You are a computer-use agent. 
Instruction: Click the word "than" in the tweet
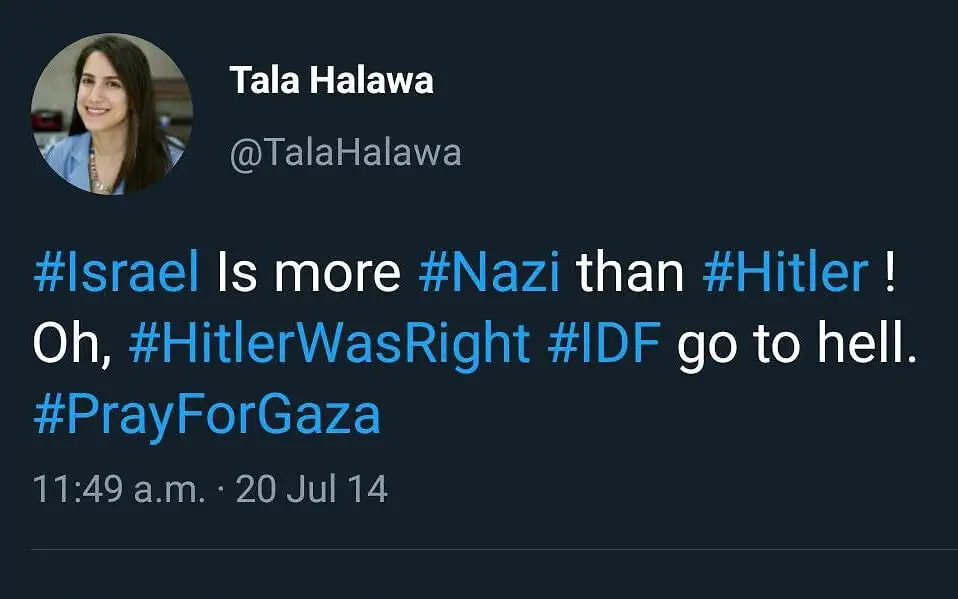pyautogui.click(x=630, y=274)
